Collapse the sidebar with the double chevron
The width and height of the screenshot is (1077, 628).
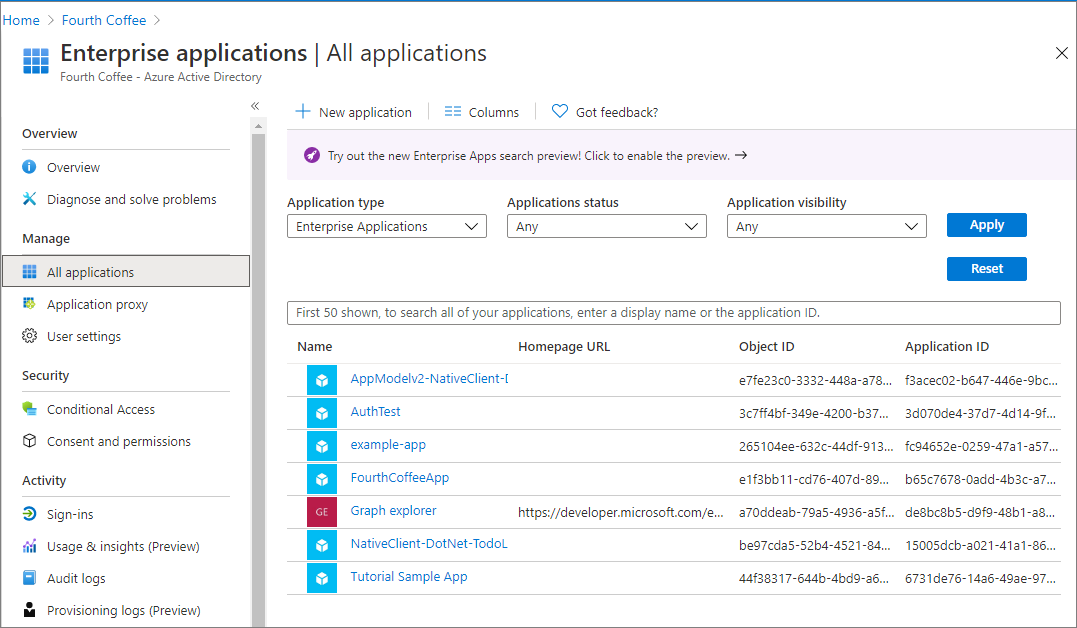(255, 104)
